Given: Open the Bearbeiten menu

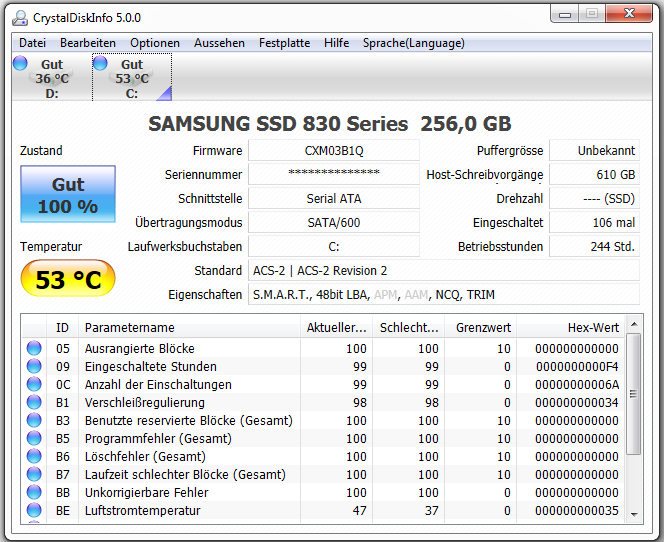Looking at the screenshot, I should (88, 43).
